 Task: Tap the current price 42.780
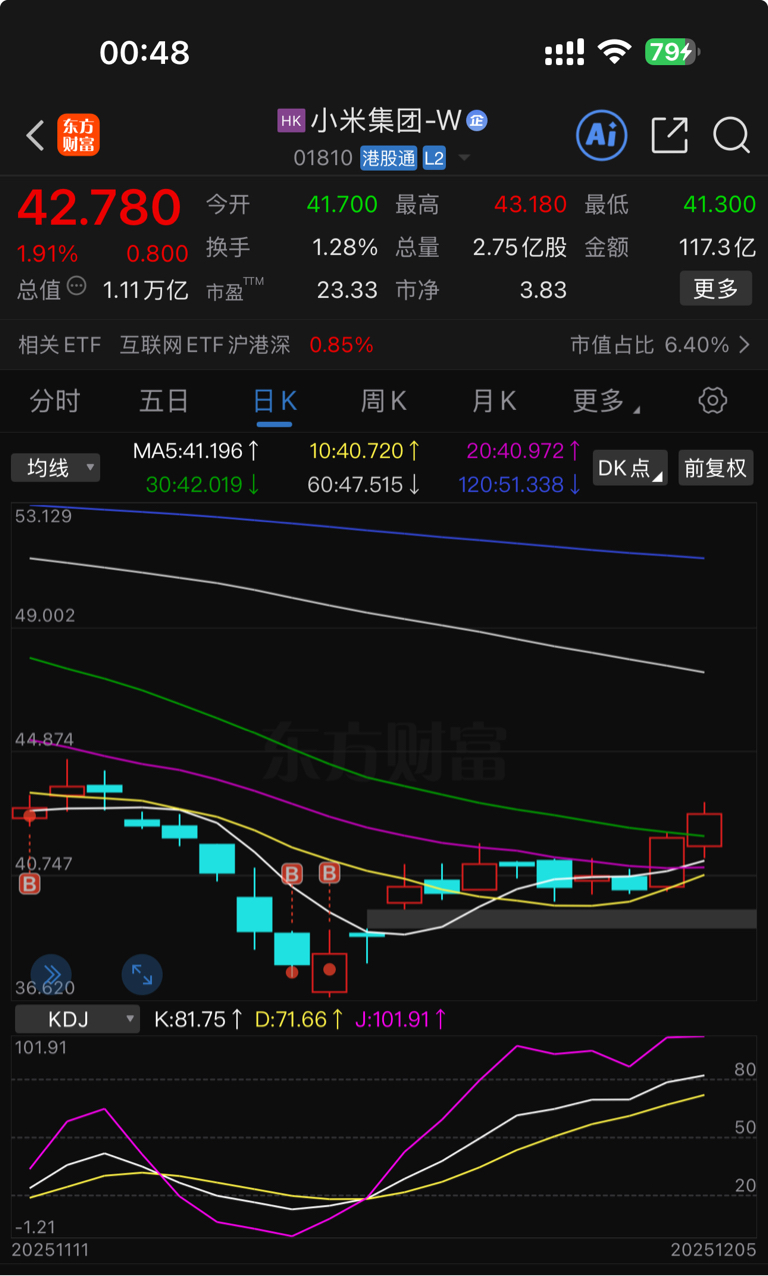coord(99,208)
